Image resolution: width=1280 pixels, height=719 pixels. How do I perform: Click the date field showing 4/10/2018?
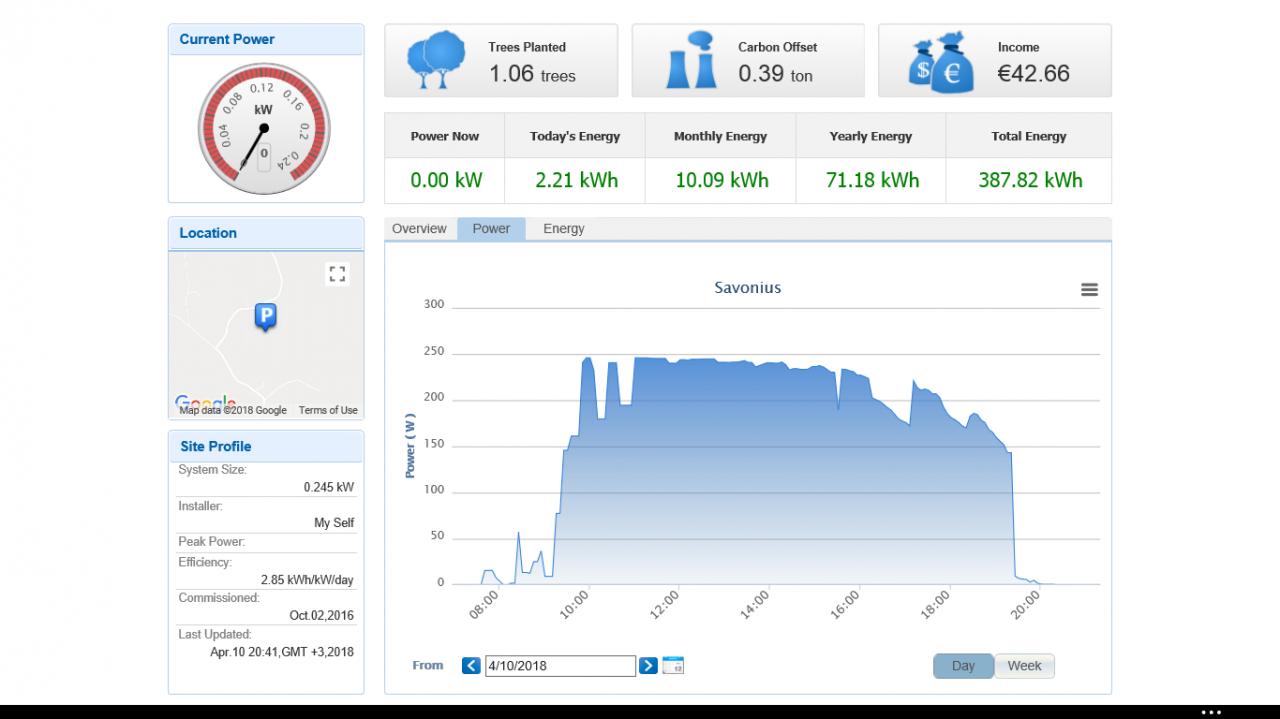[561, 666]
